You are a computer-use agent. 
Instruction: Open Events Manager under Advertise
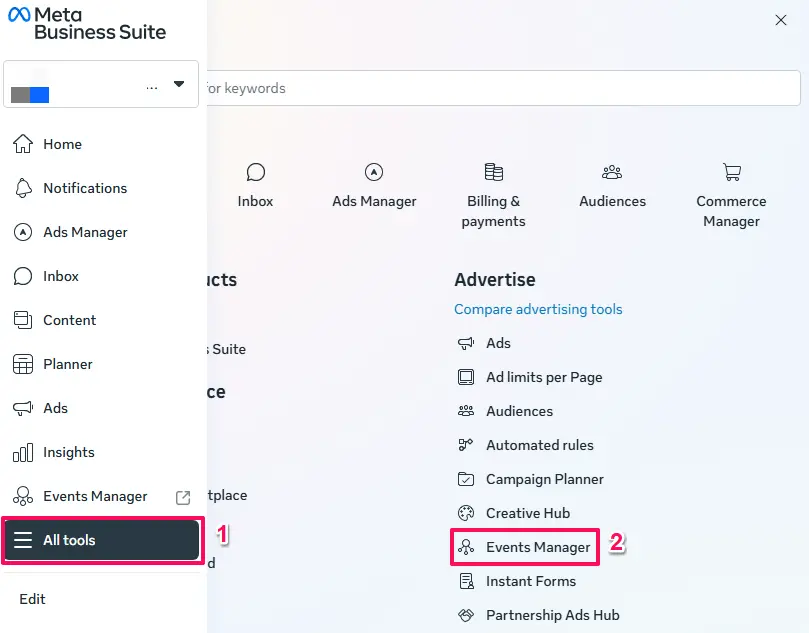click(x=537, y=547)
